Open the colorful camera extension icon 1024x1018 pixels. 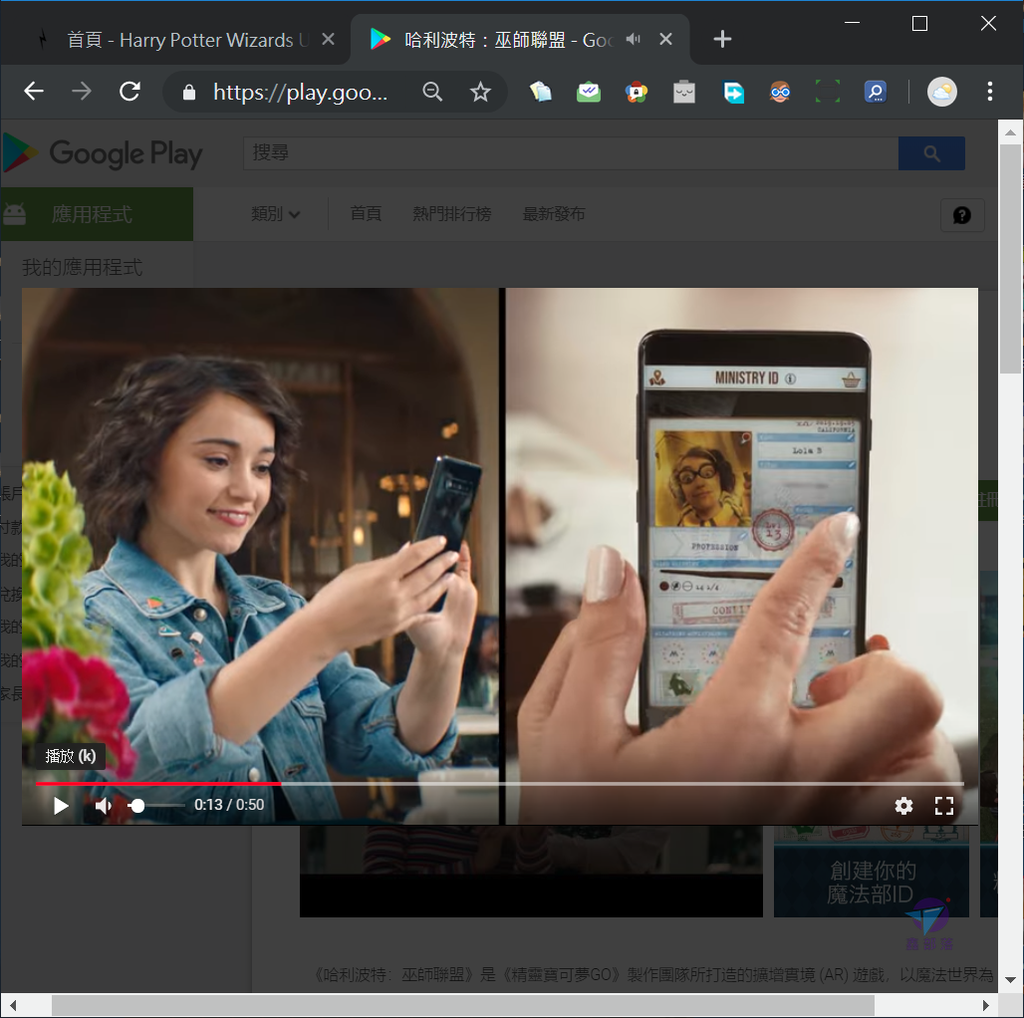tap(636, 91)
